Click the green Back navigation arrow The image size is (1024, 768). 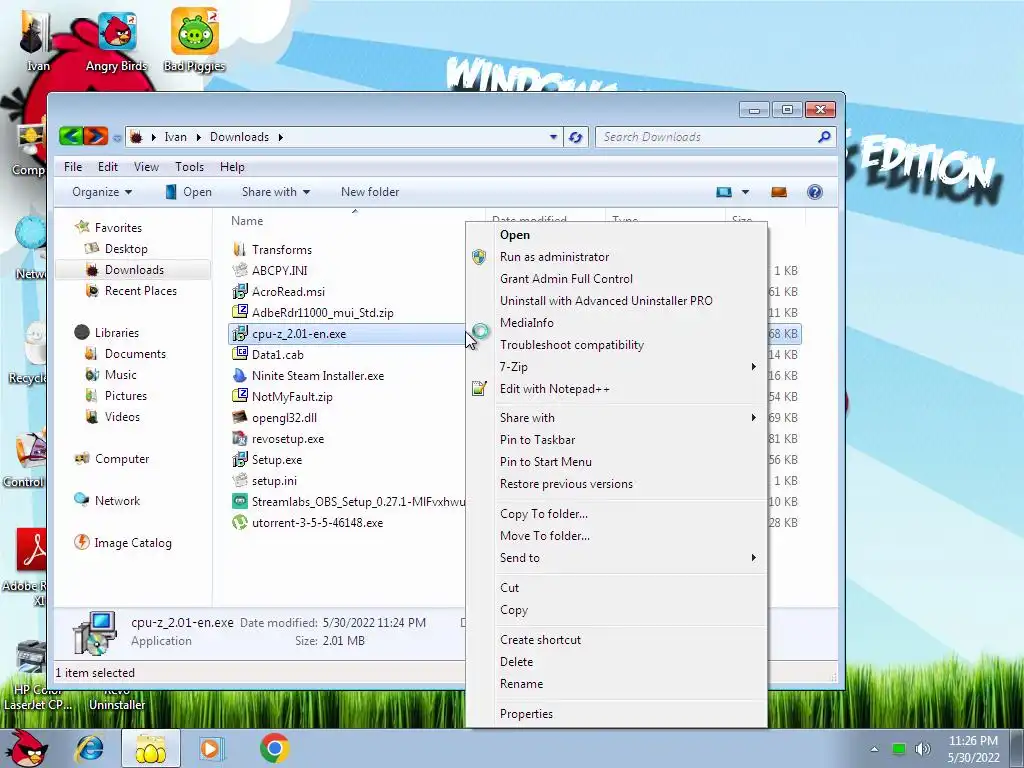(x=71, y=136)
